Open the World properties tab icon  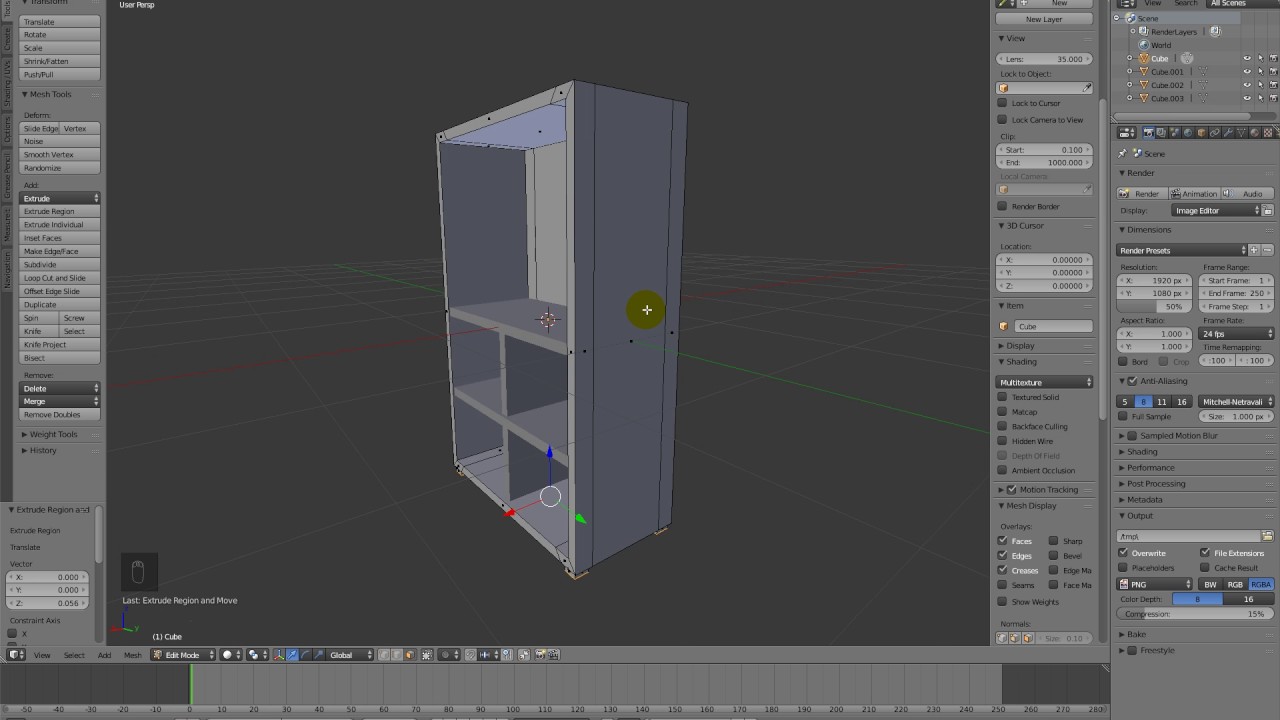(x=1188, y=133)
